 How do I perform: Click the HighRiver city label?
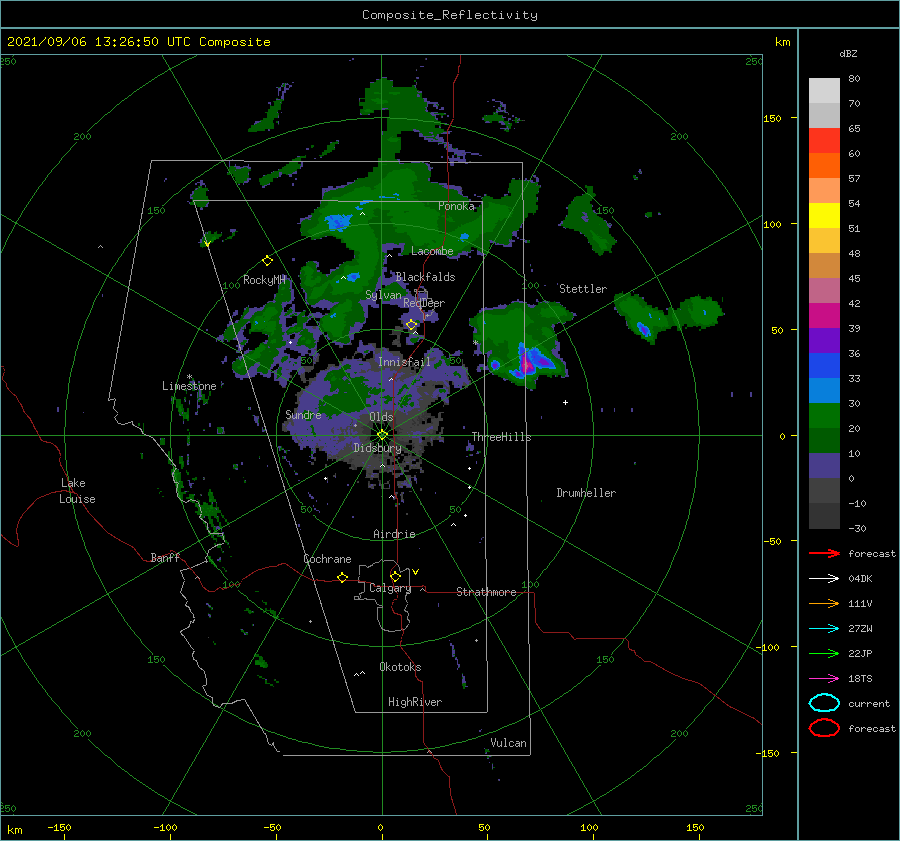pos(414,702)
